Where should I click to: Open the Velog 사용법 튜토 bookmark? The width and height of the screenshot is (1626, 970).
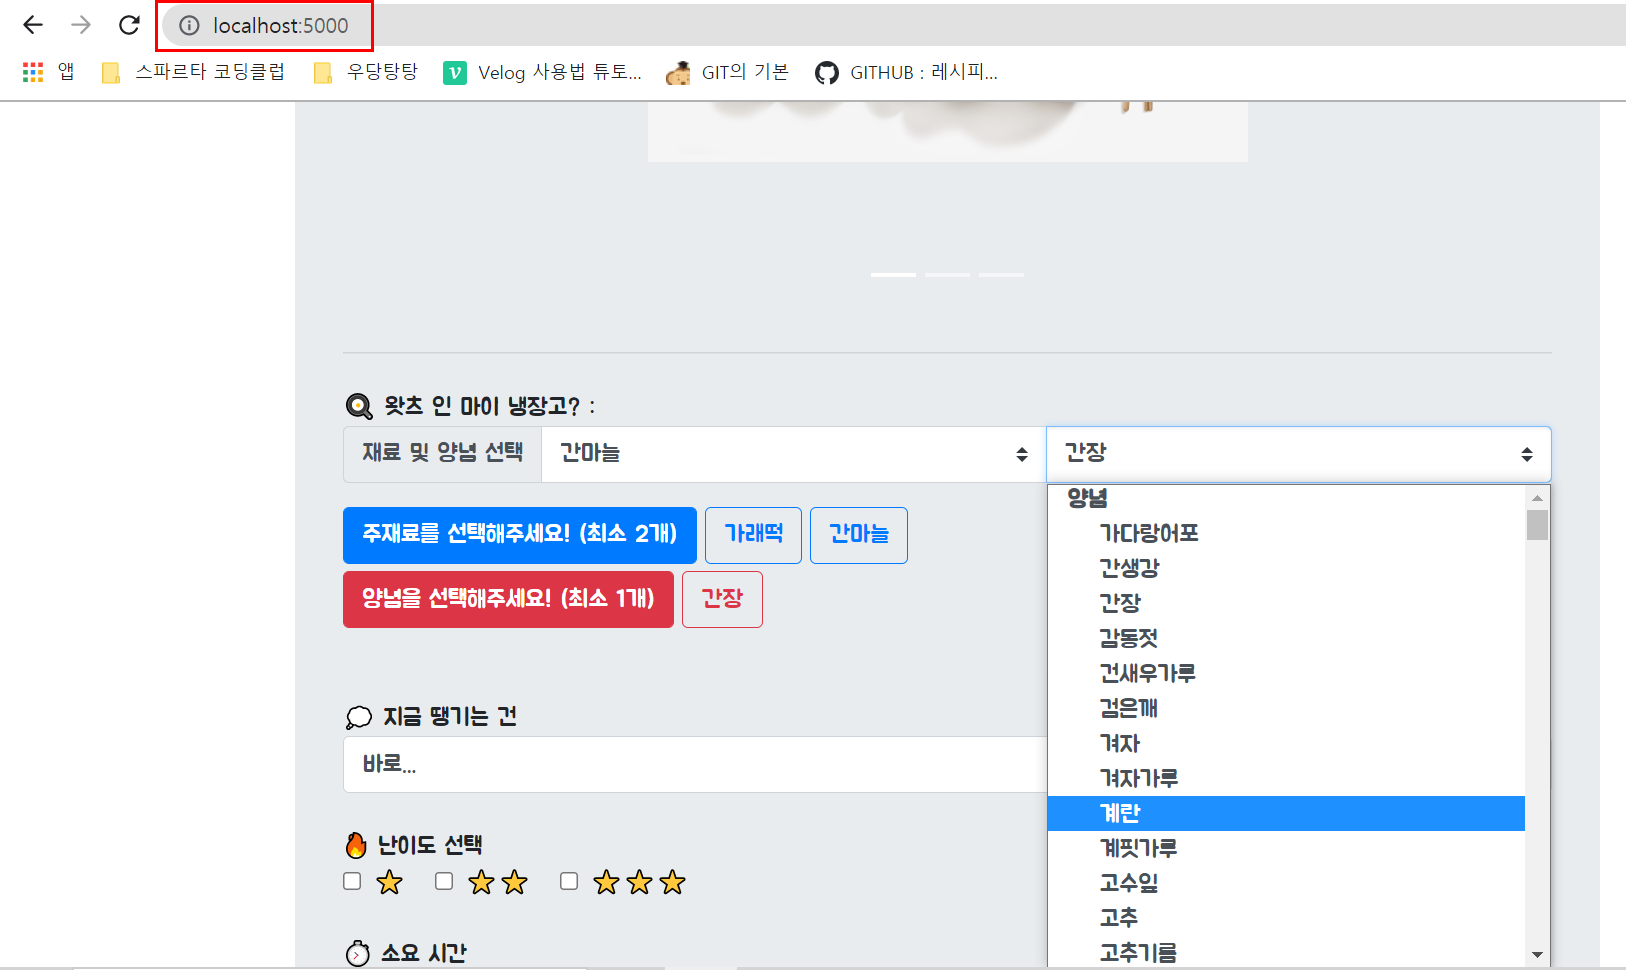[x=543, y=72]
